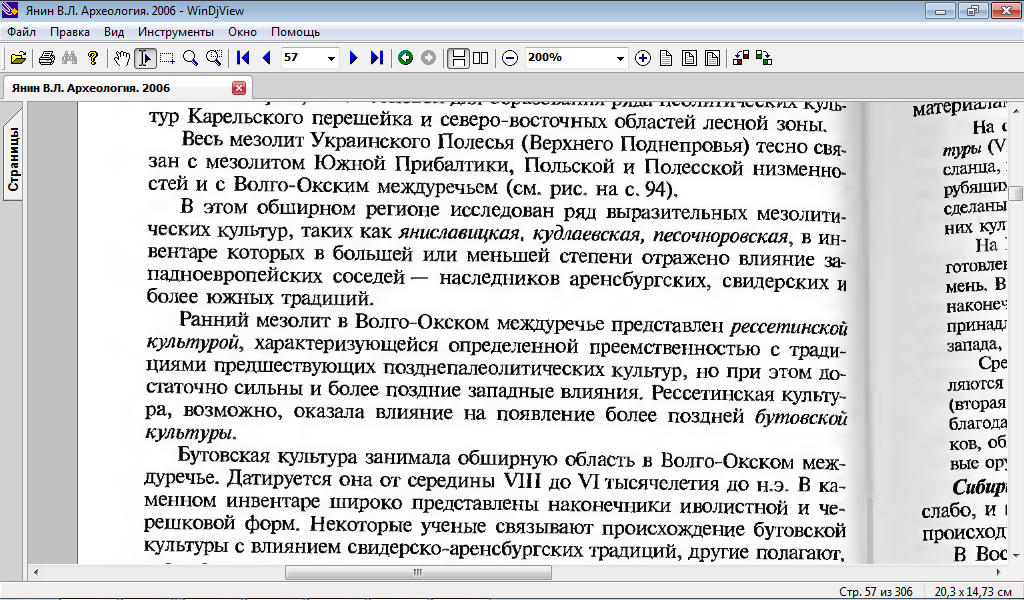Open the 200% zoom level dropdown
This screenshot has width=1024, height=600.
coord(620,58)
